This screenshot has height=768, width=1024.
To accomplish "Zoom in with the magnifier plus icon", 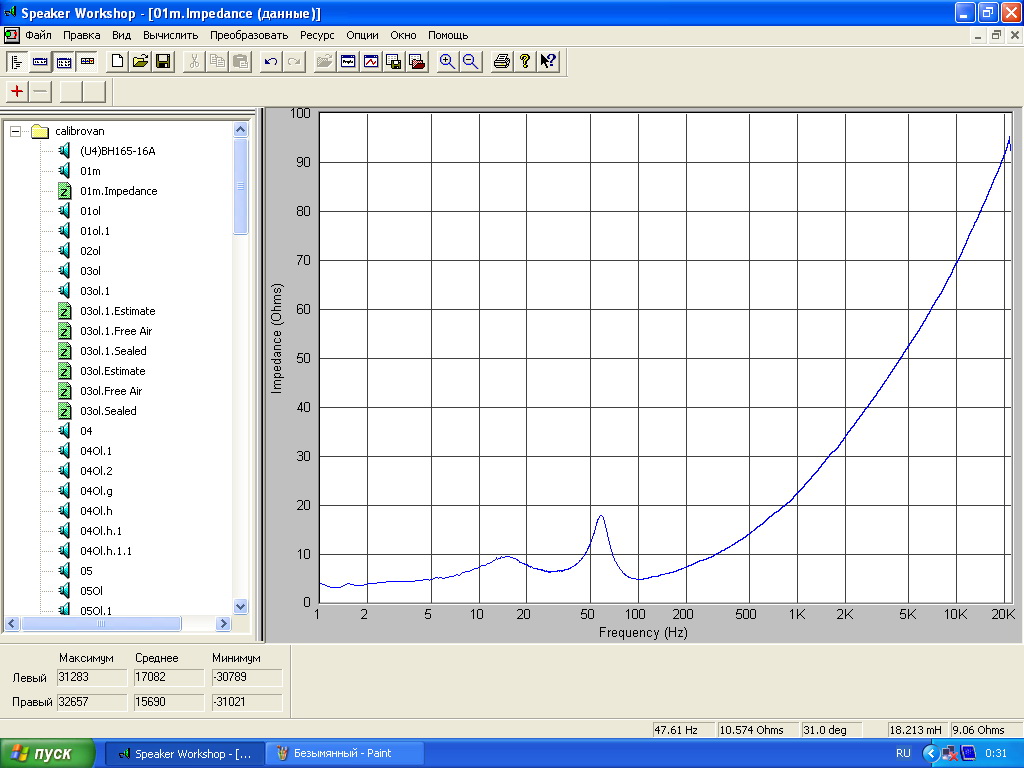I will pyautogui.click(x=447, y=61).
